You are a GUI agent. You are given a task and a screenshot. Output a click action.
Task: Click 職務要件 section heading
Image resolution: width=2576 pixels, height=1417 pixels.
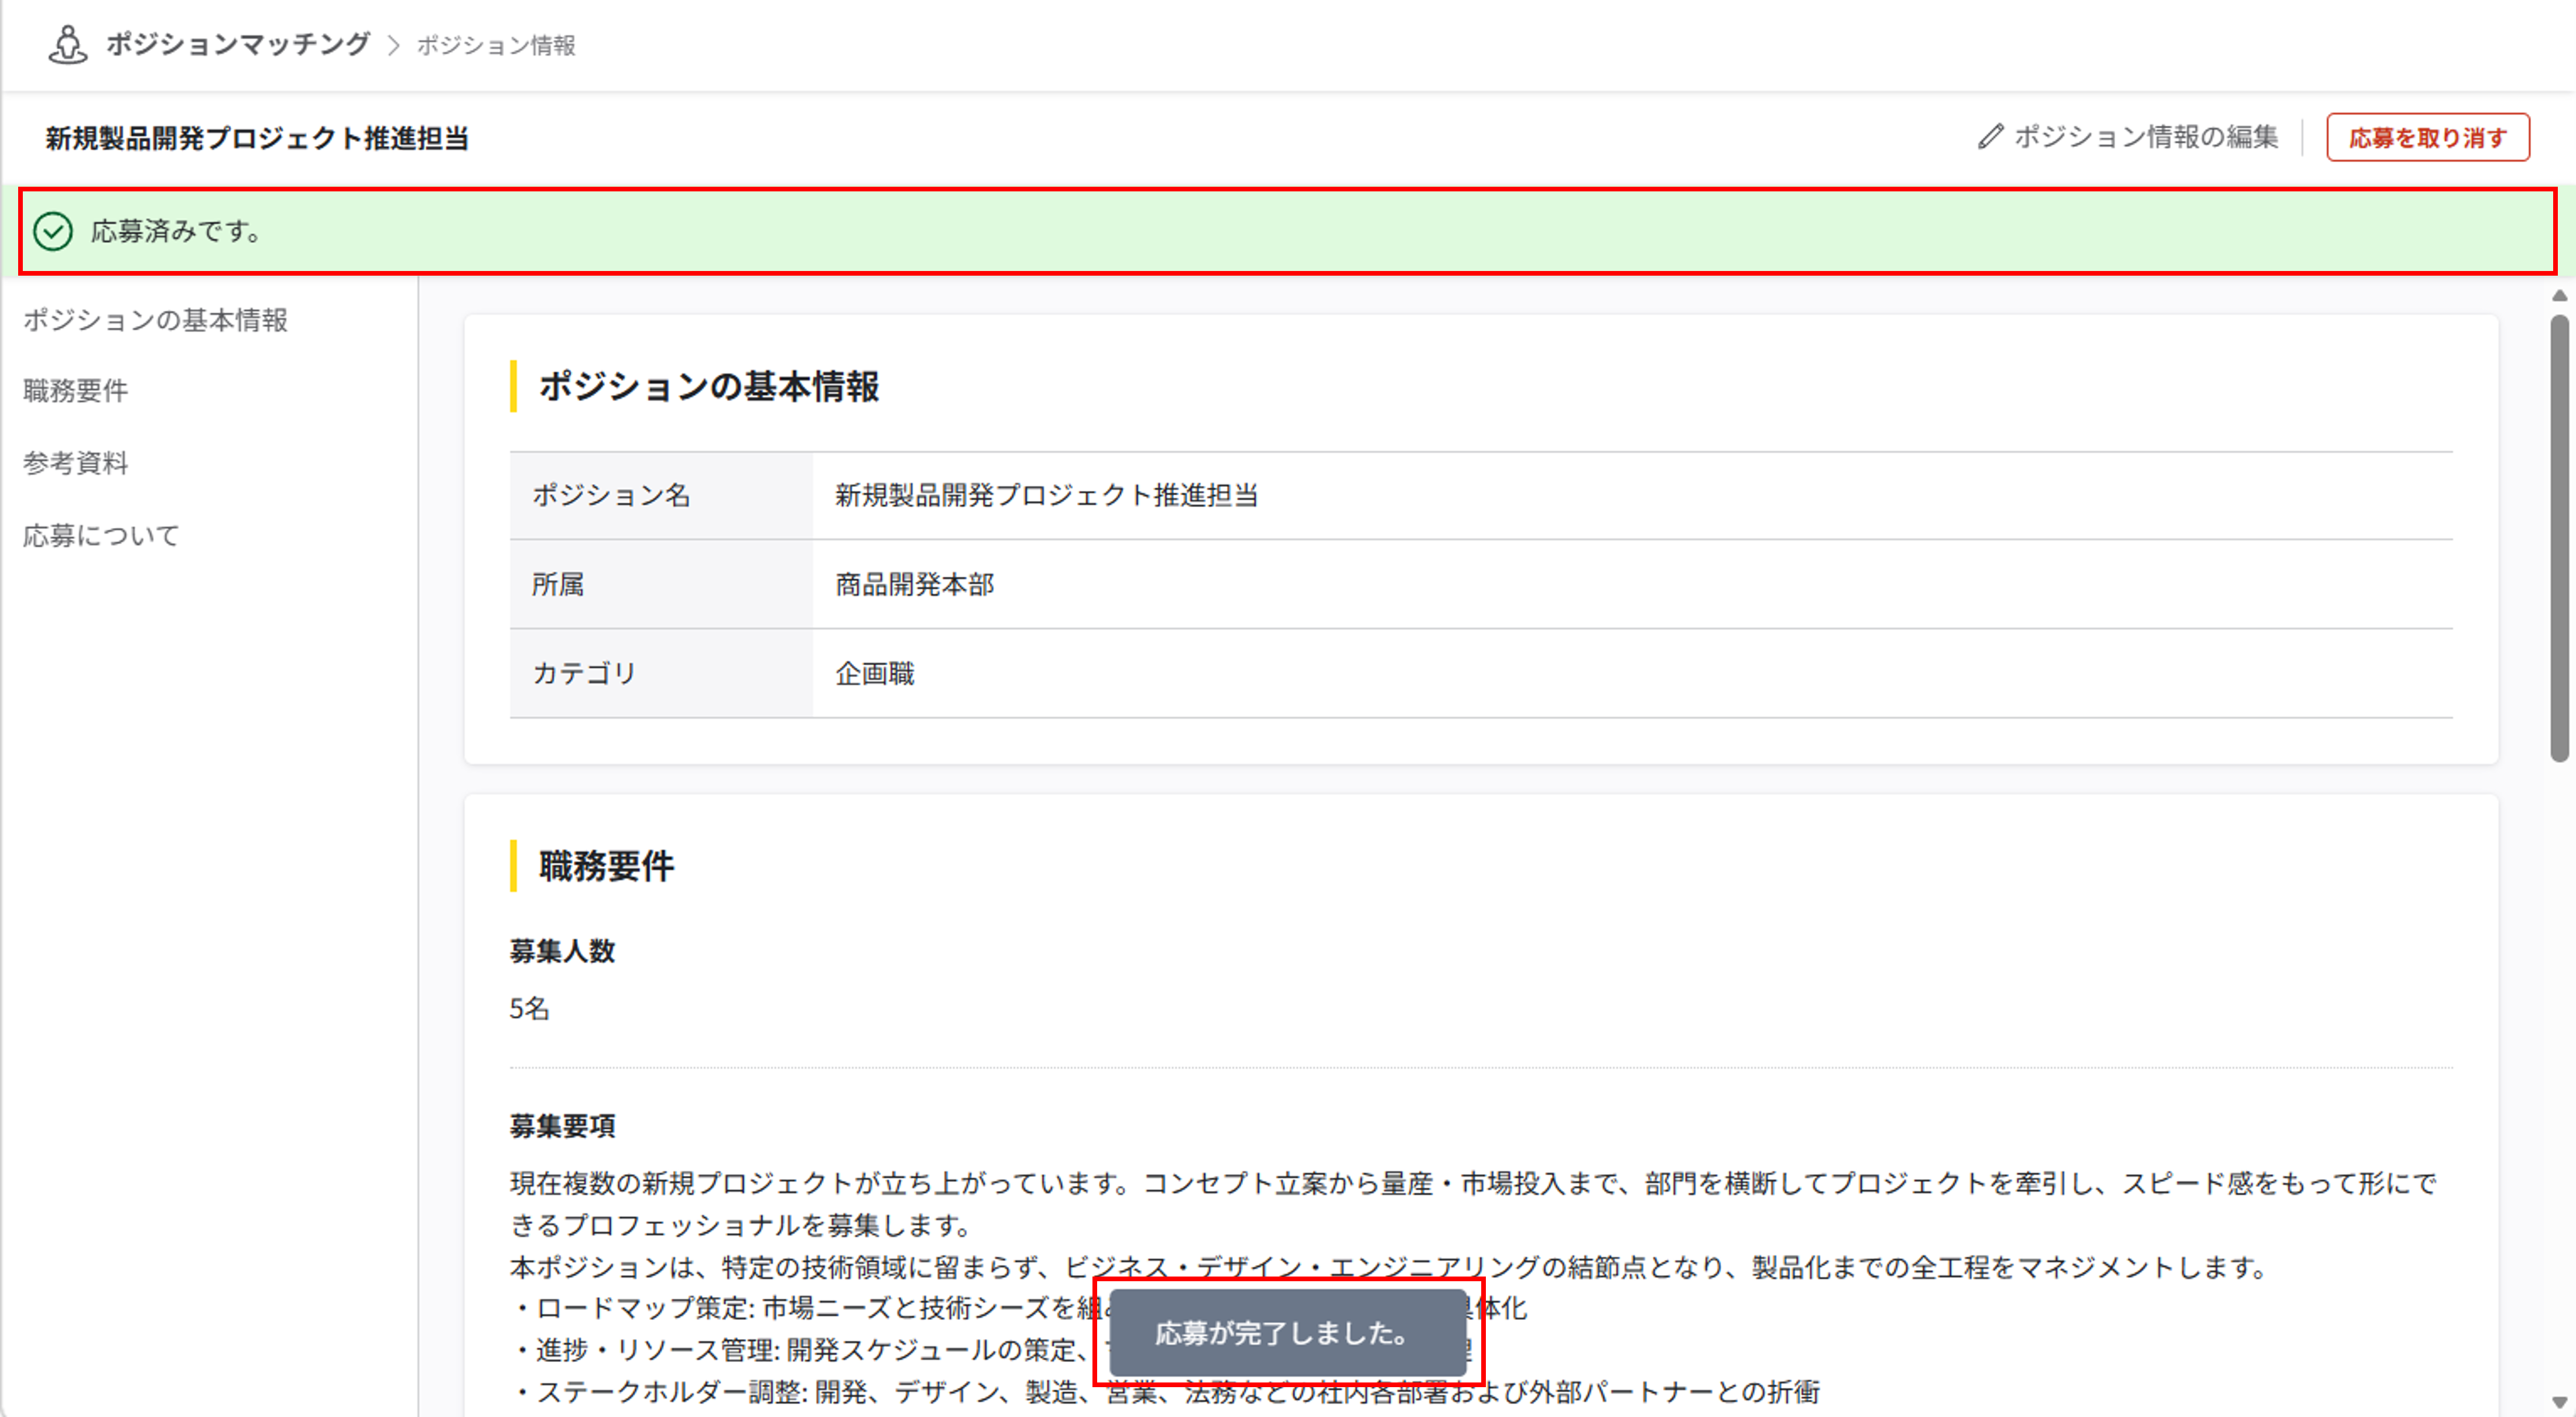pos(607,866)
